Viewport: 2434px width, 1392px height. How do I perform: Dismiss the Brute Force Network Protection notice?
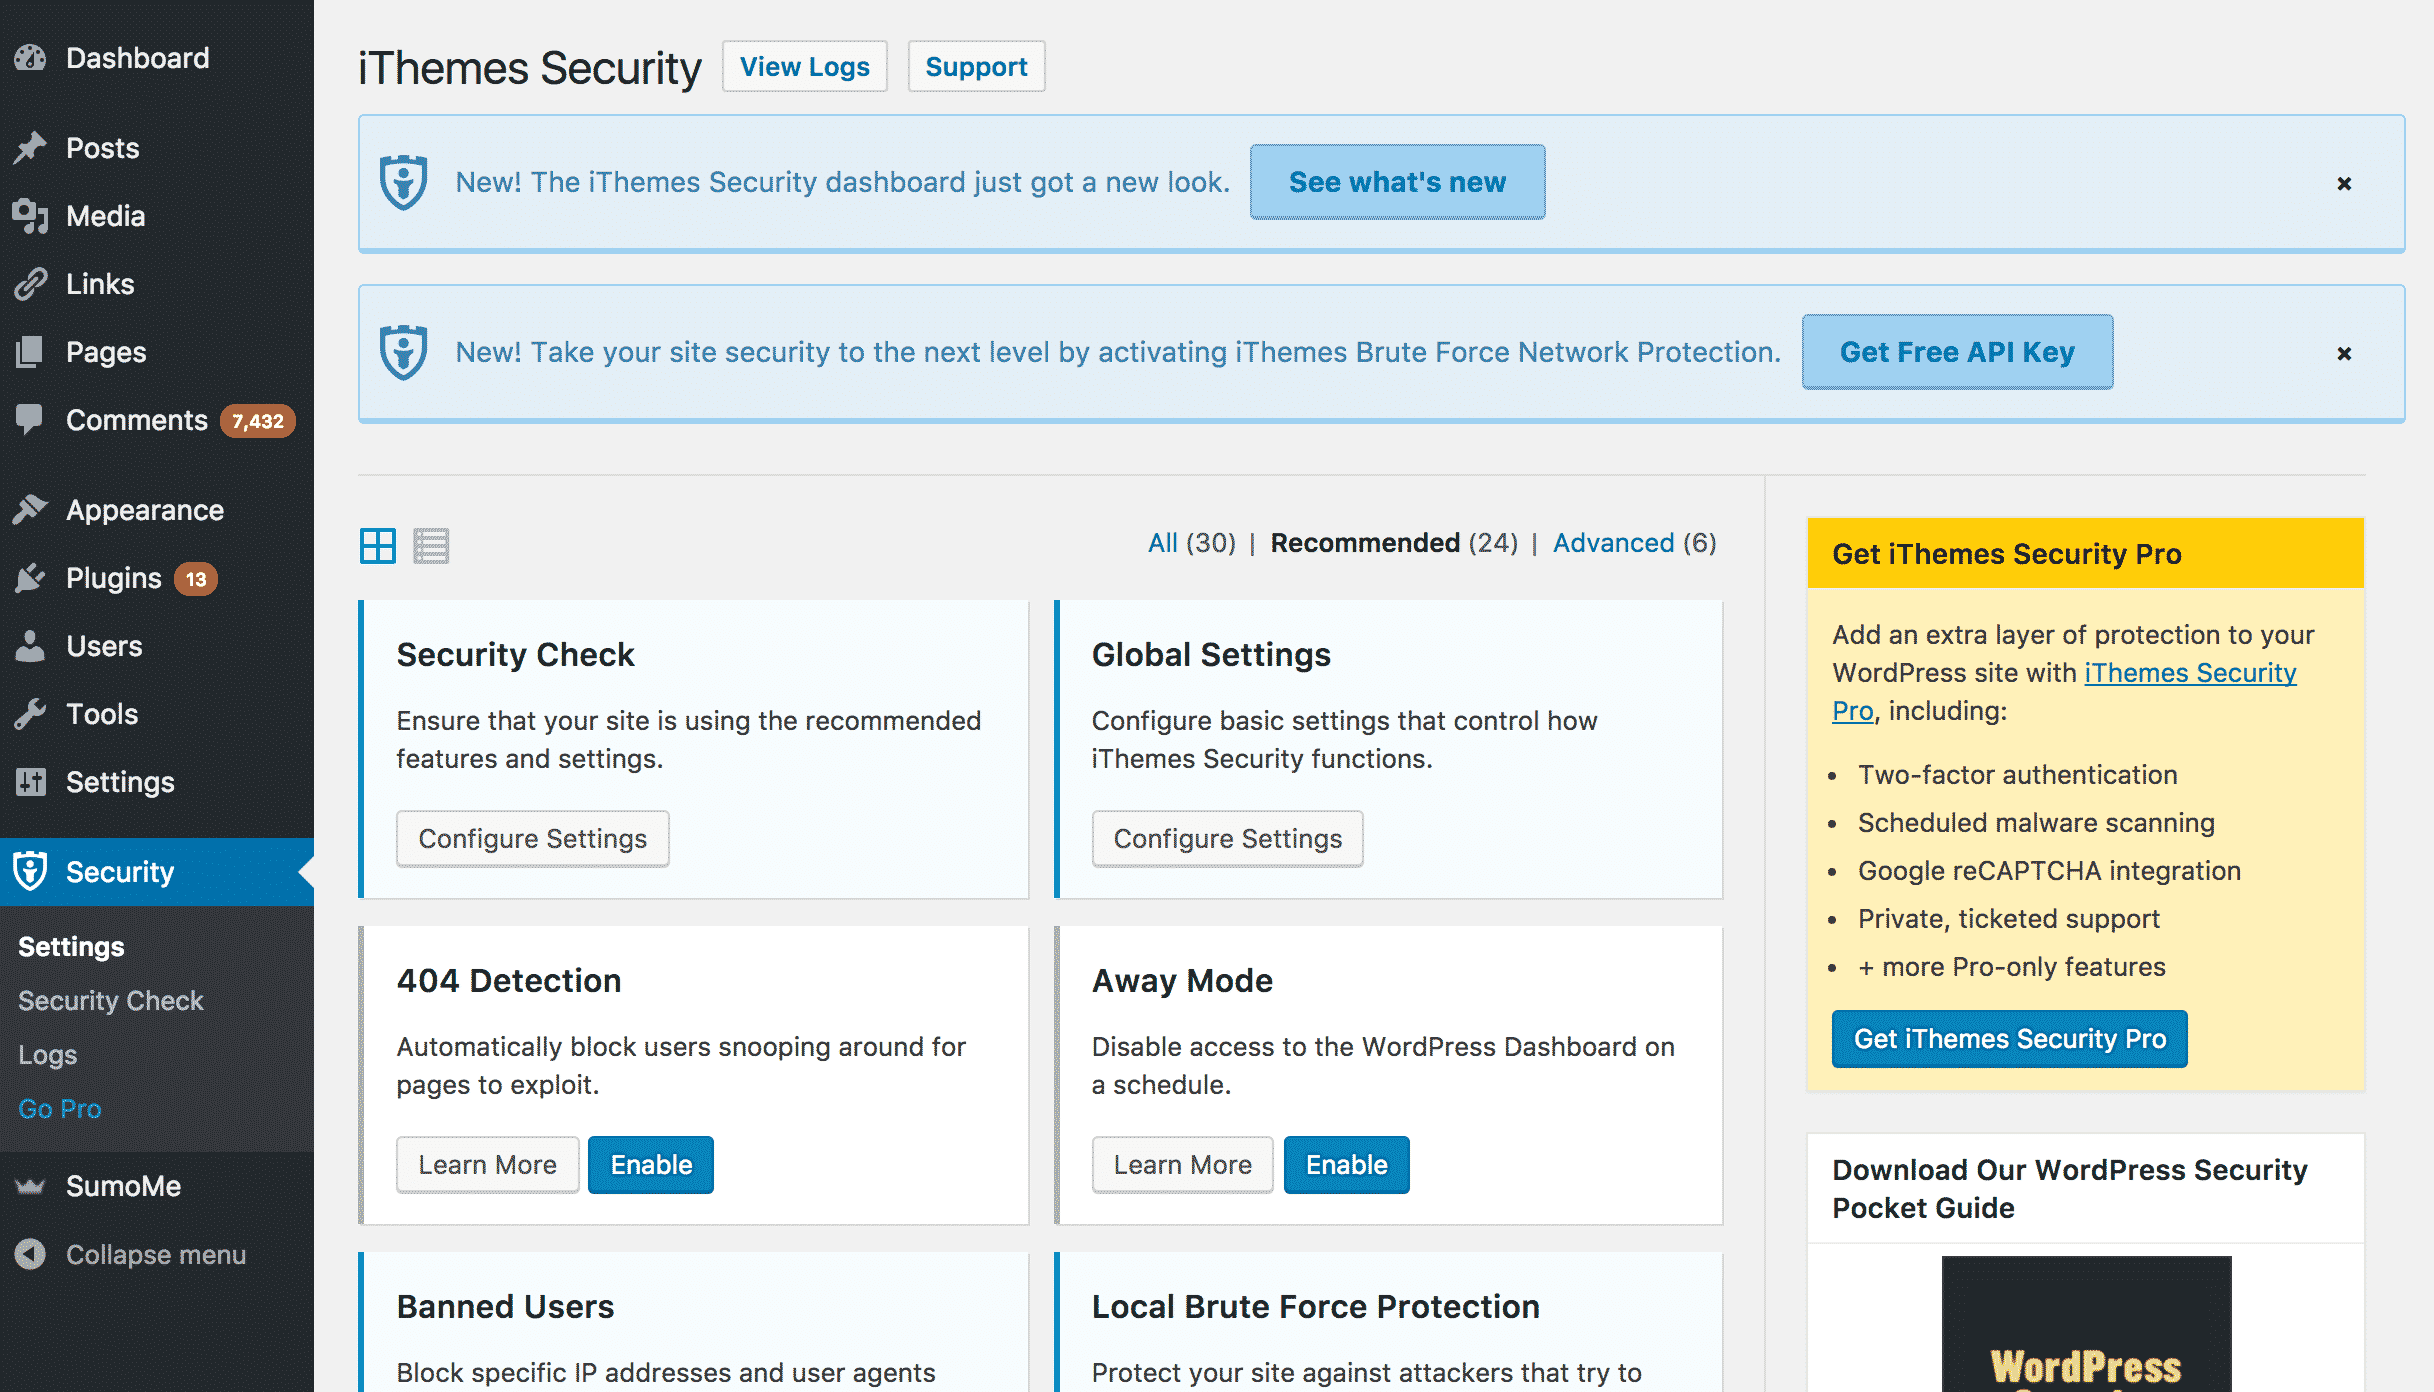(2344, 353)
